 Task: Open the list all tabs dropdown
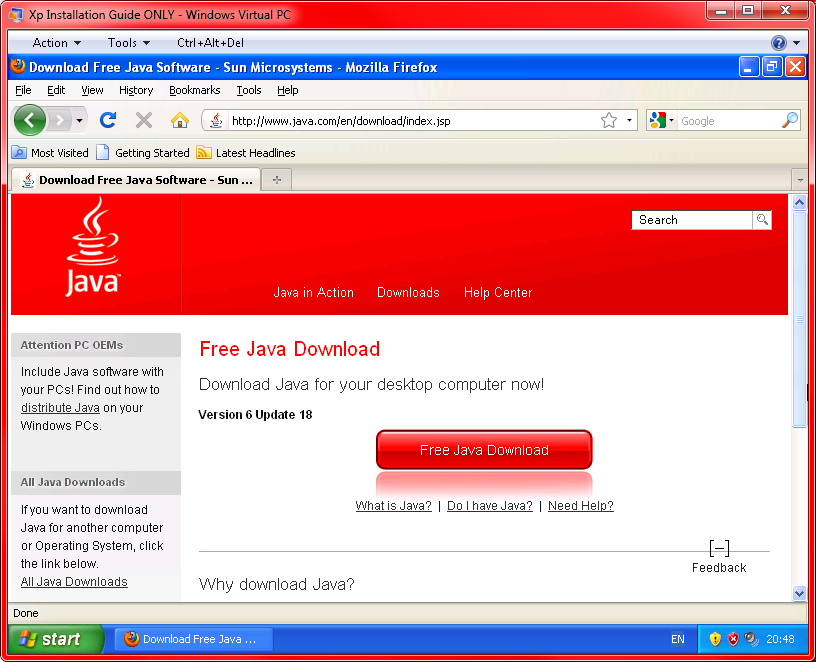click(800, 180)
